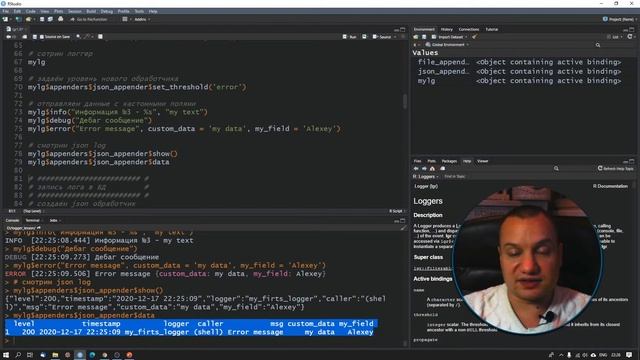The height and width of the screenshot is (360, 640).
Task: Open the Code menu
Action: tap(31, 11)
